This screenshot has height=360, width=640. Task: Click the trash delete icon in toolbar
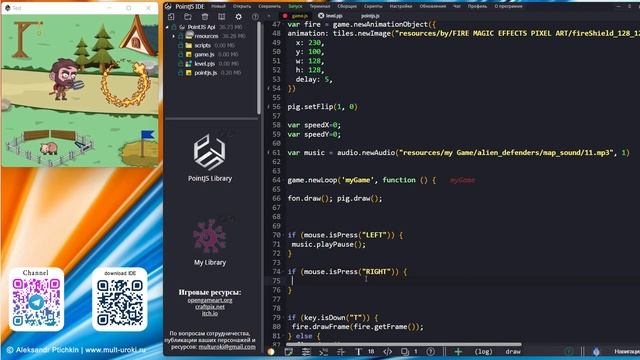point(204,17)
